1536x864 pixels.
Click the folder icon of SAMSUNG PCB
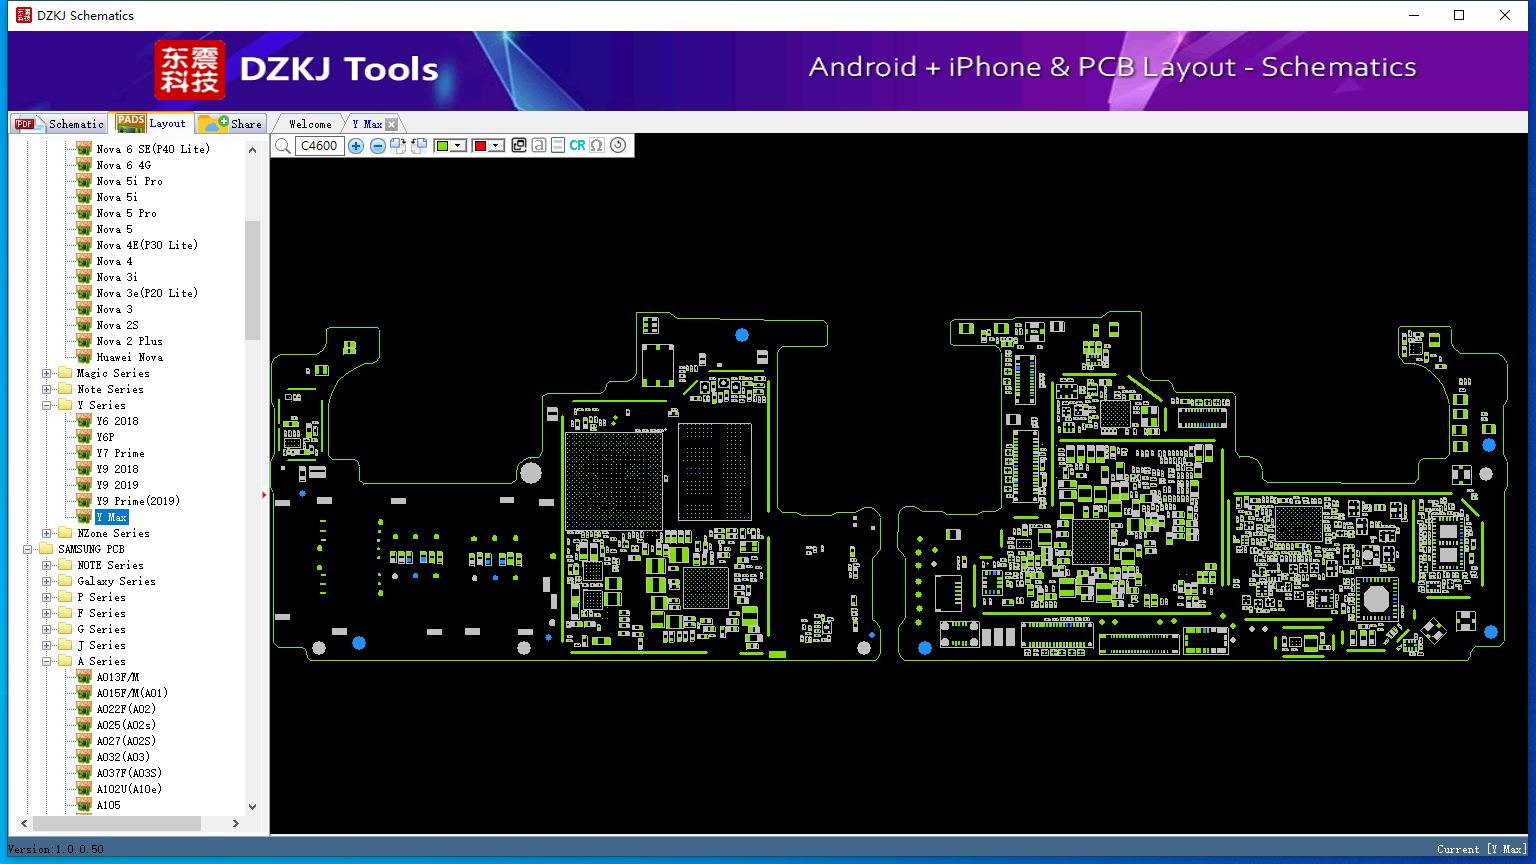(46, 549)
